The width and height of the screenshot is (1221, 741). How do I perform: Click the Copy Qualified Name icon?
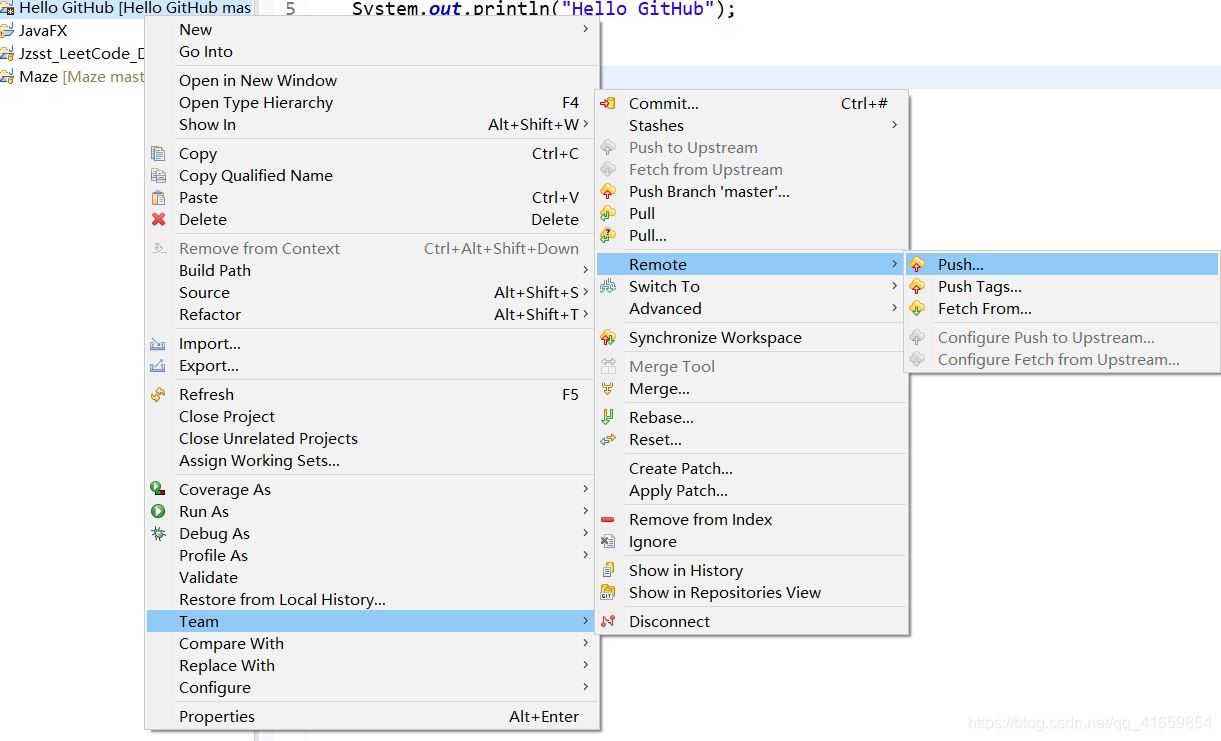click(158, 175)
